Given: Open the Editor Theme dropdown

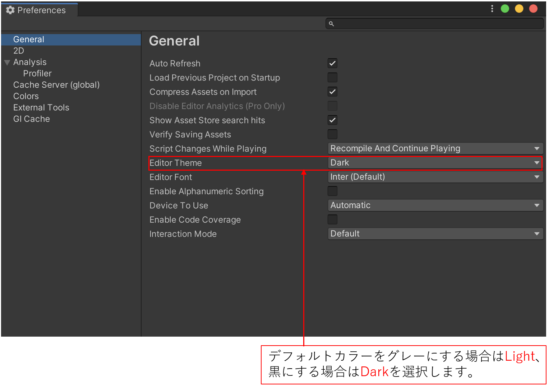Looking at the screenshot, I should pos(435,163).
